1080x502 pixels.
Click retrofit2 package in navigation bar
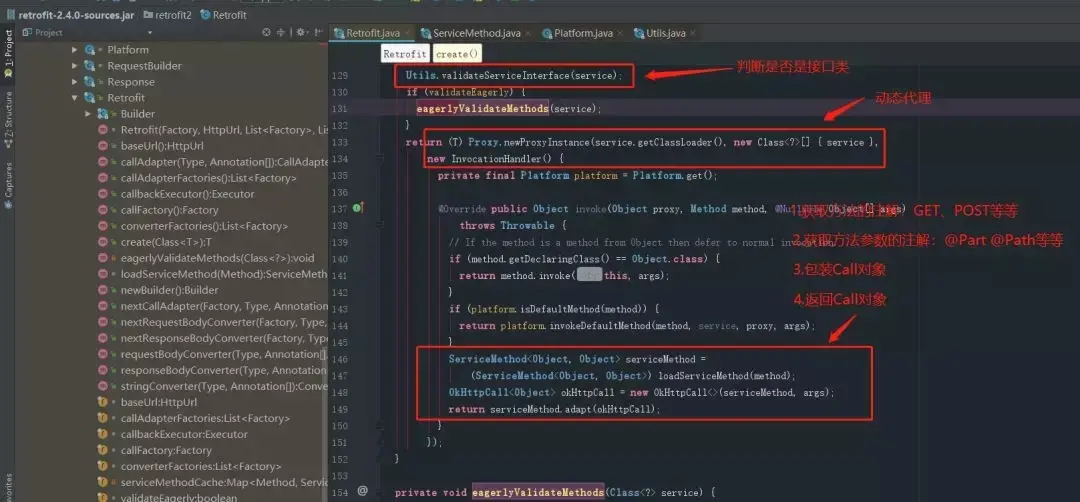(176, 14)
